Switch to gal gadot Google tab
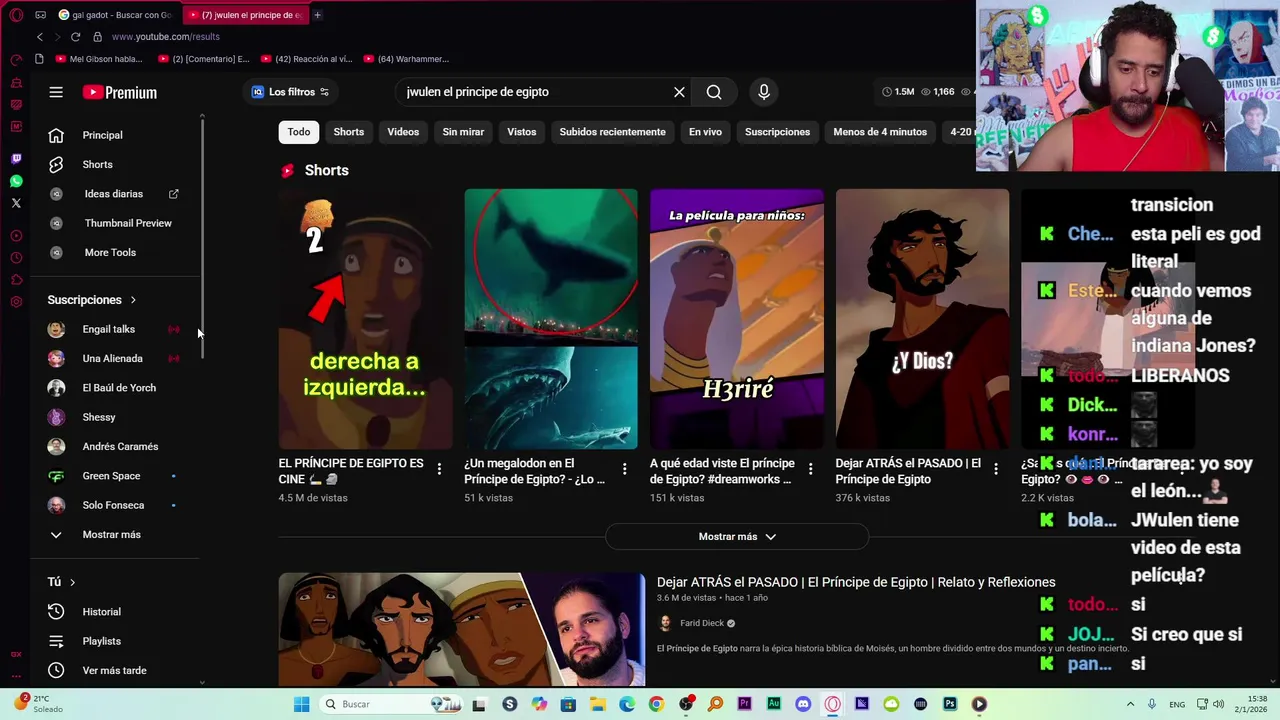1280x720 pixels. (x=115, y=15)
